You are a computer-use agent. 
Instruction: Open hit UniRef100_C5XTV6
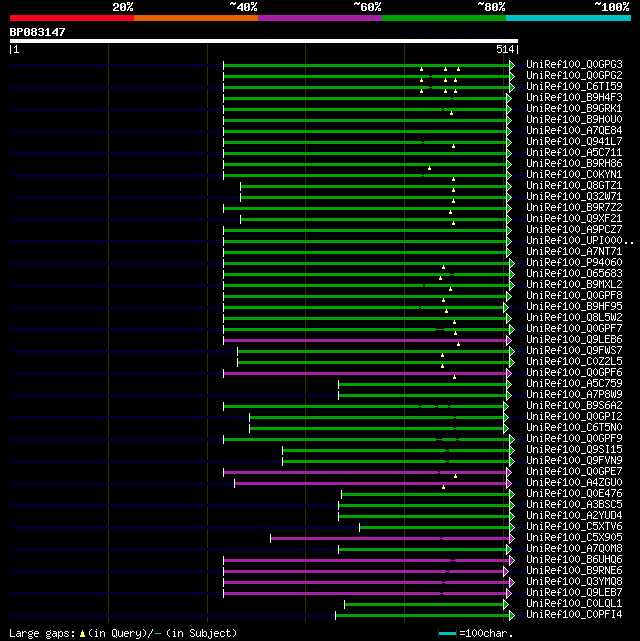pos(574,527)
